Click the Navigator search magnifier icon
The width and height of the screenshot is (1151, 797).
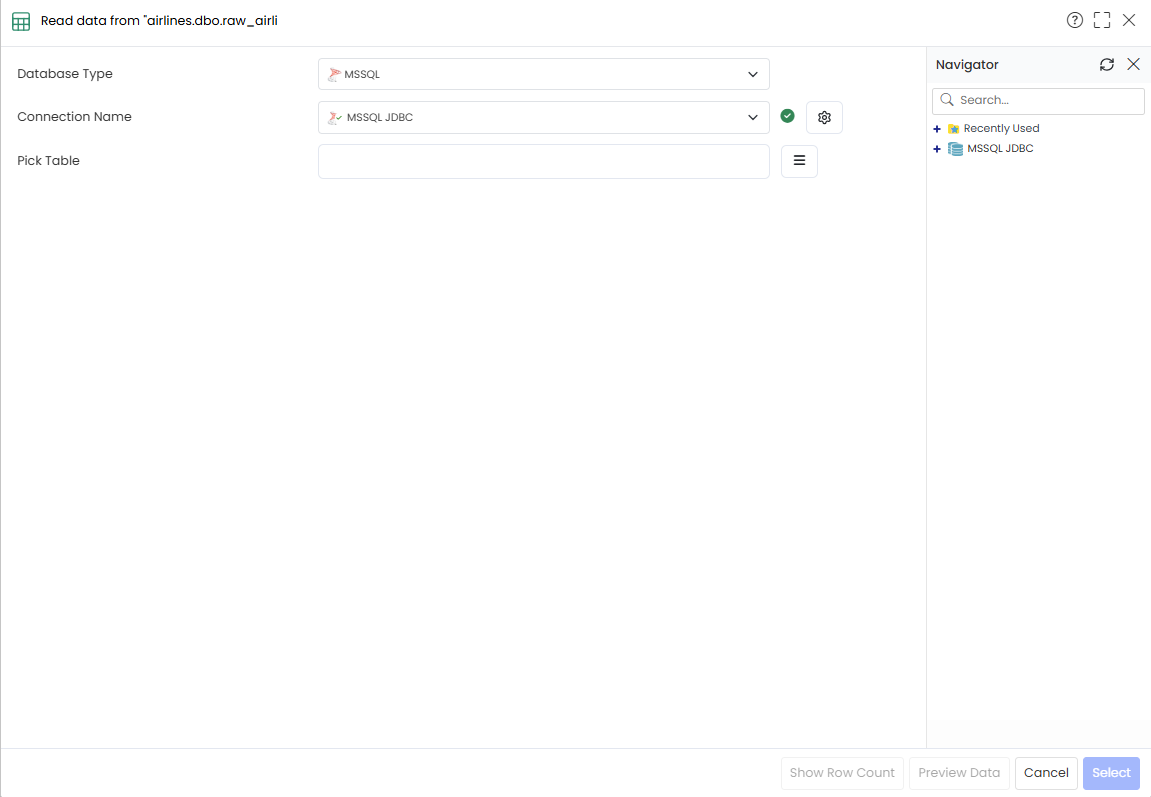point(947,100)
